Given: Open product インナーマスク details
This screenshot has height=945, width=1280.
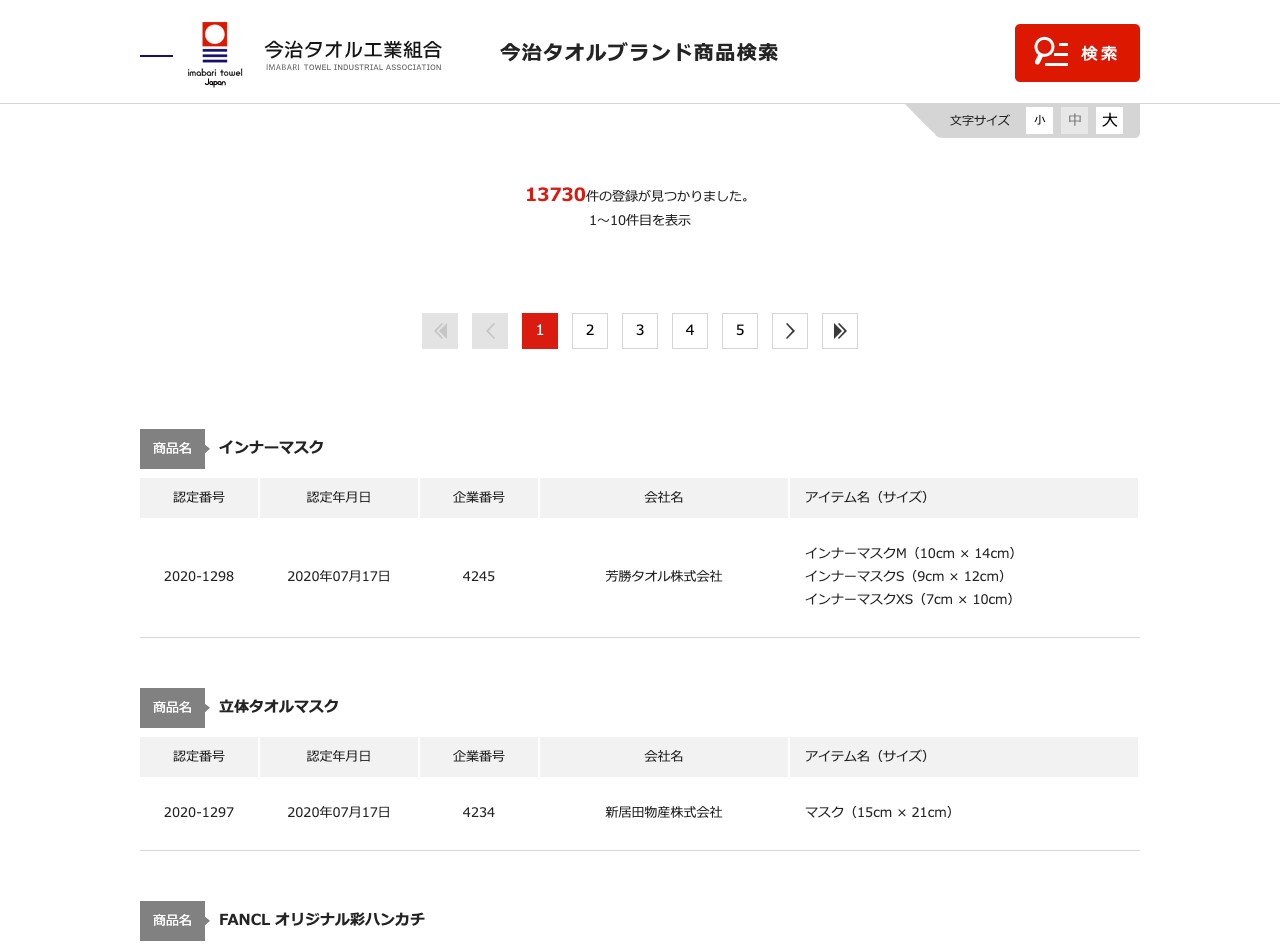Looking at the screenshot, I should [271, 447].
